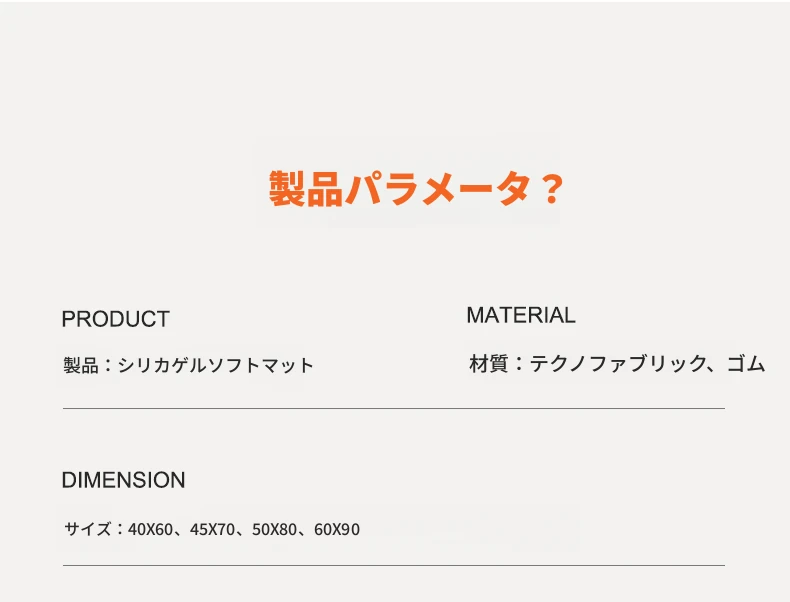790x602 pixels.
Task: Click the 製品:シリカゲルソフトマット text
Action: click(x=188, y=365)
